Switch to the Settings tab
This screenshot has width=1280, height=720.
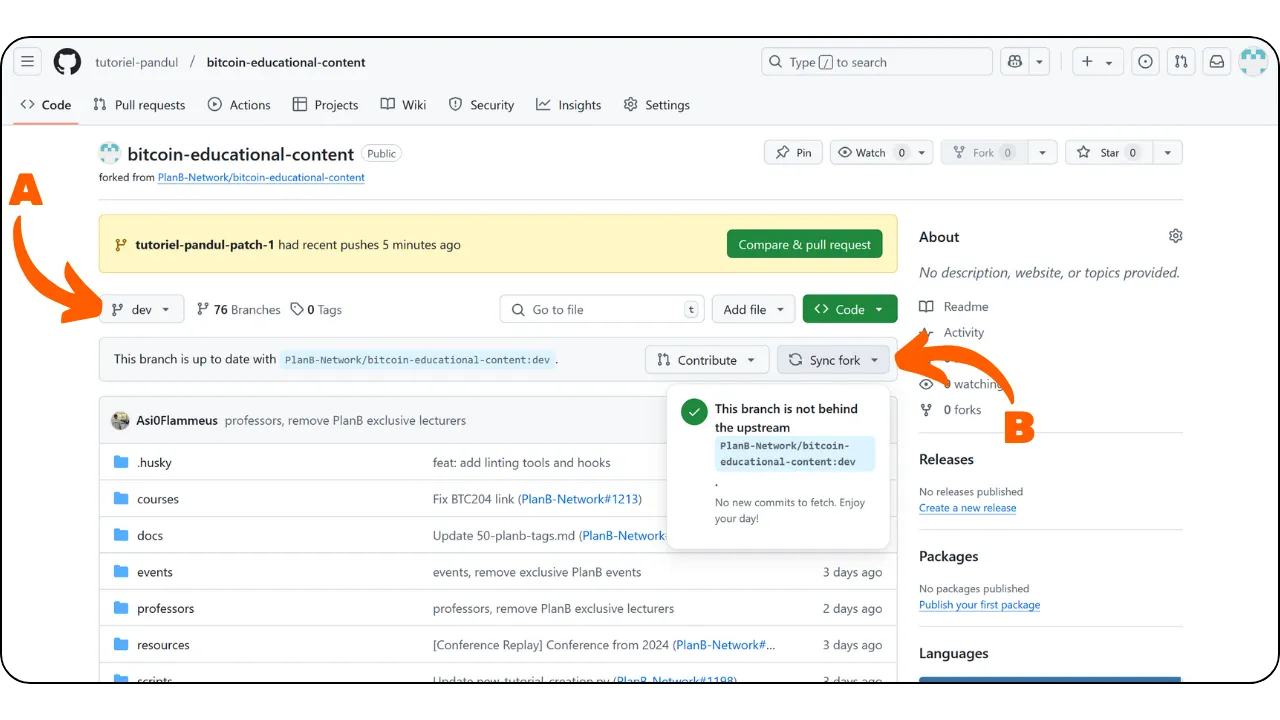tap(656, 105)
